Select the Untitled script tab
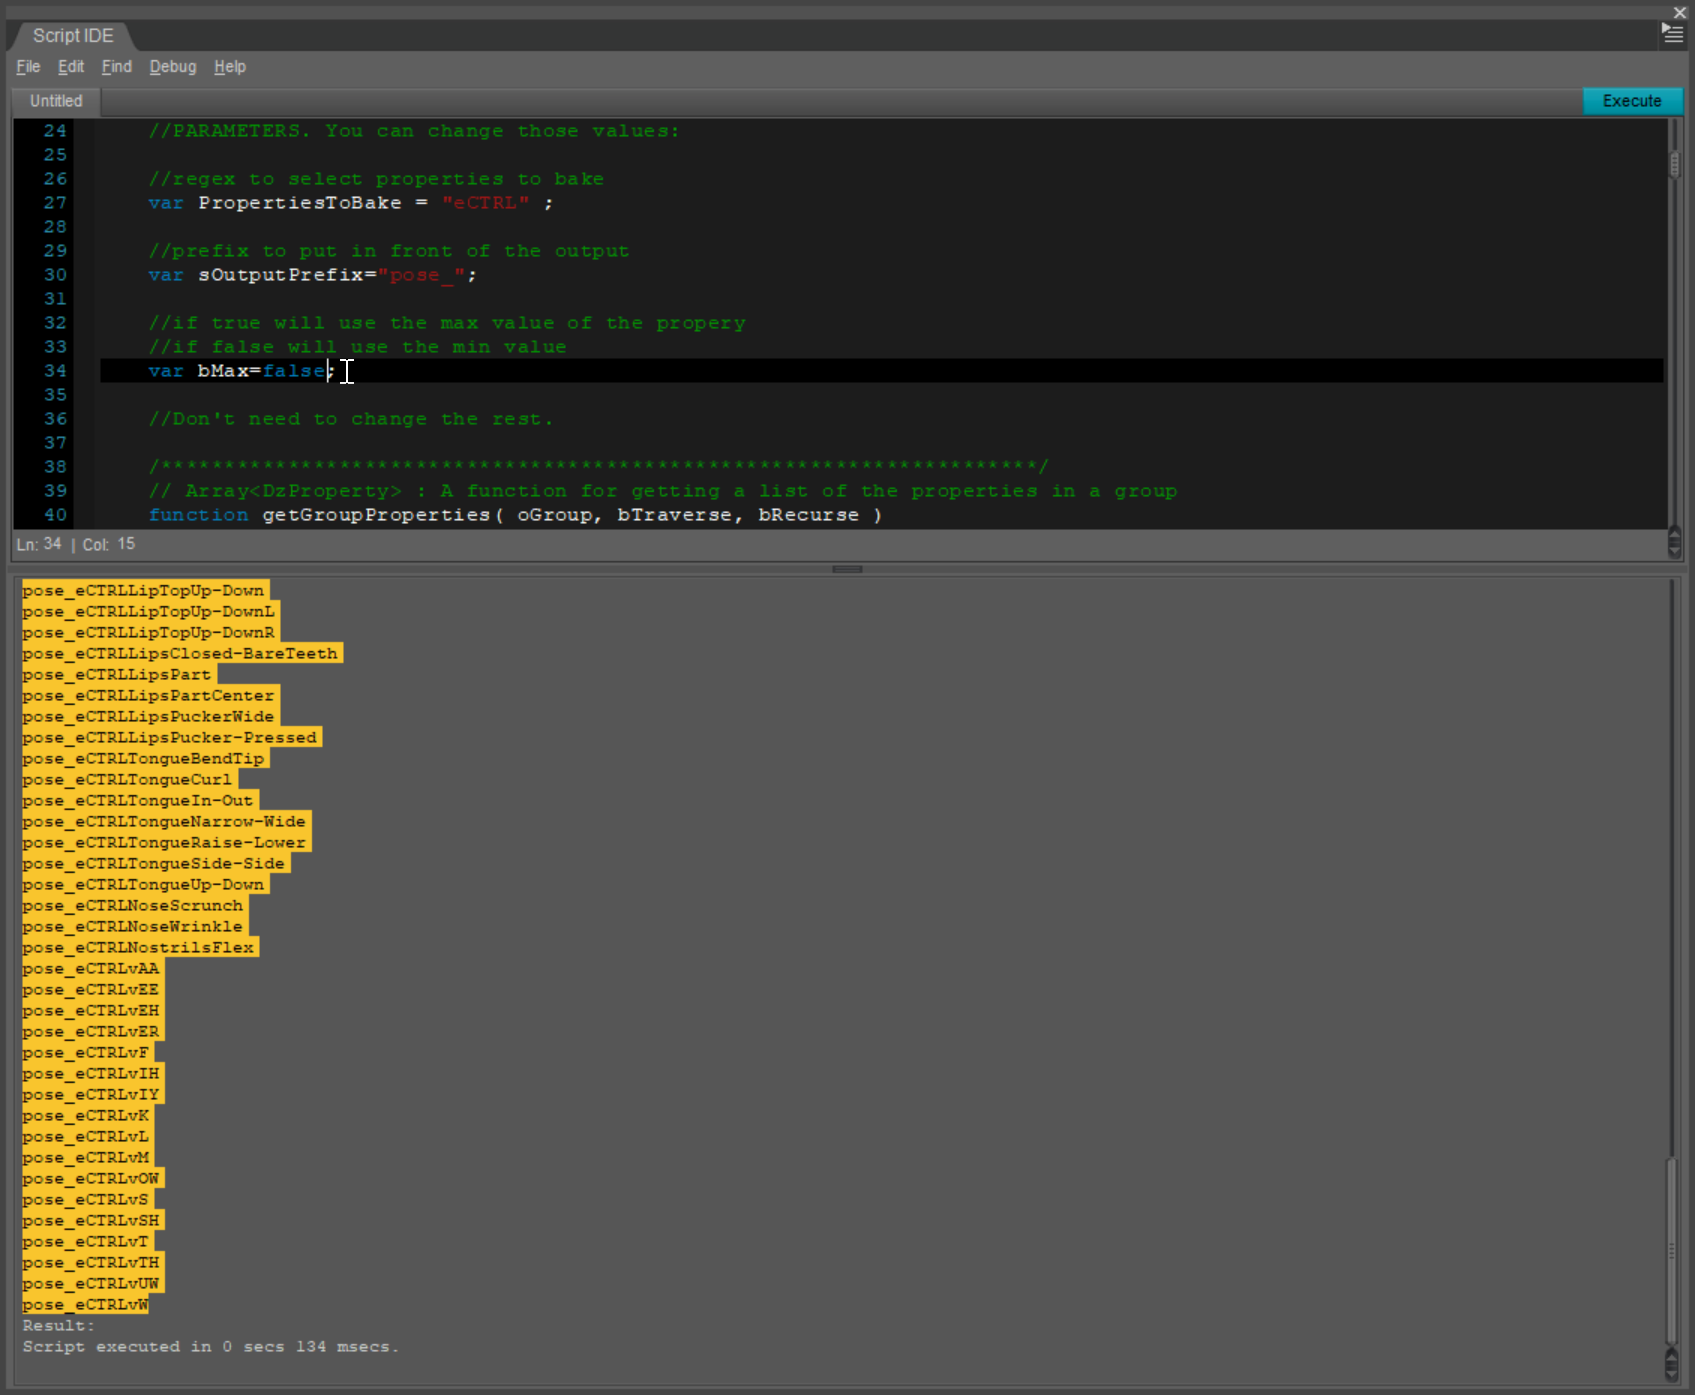Screen dimensions: 1695x1395 point(56,101)
